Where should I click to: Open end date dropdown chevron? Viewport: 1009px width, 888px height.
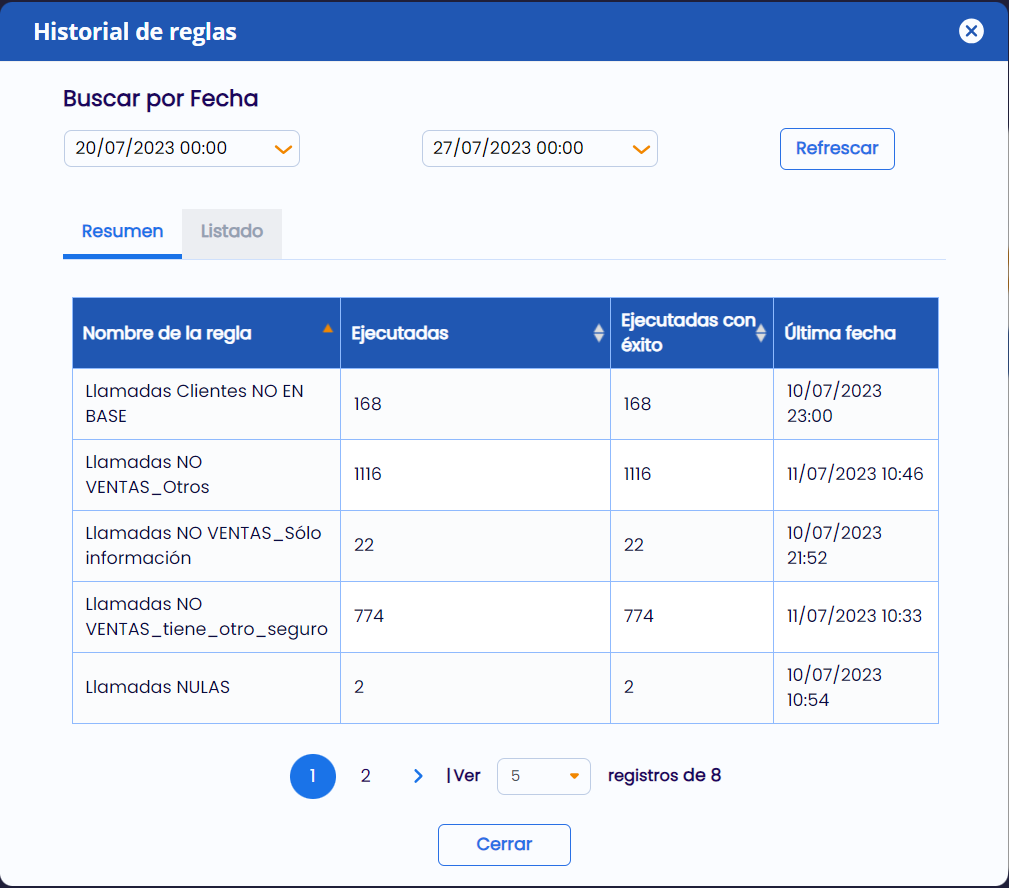click(x=641, y=149)
